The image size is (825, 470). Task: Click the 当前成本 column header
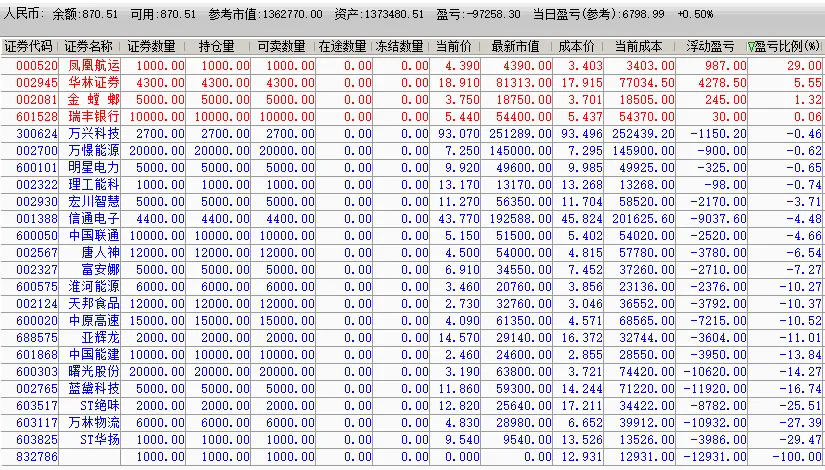coord(638,46)
